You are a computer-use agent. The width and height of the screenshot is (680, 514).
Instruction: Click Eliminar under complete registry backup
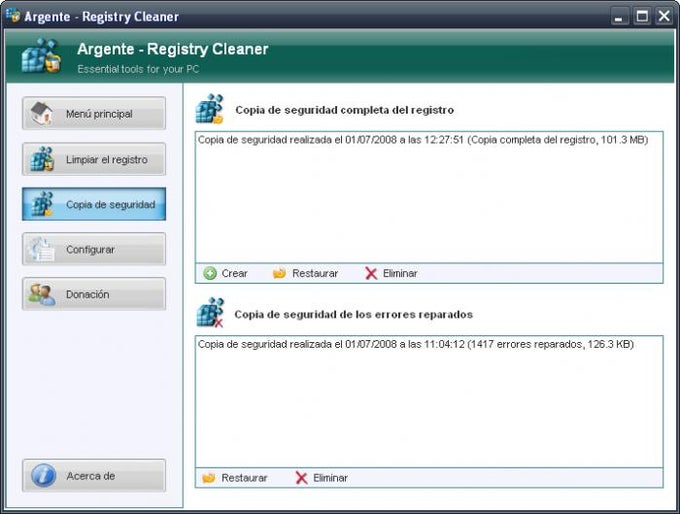[x=391, y=273]
